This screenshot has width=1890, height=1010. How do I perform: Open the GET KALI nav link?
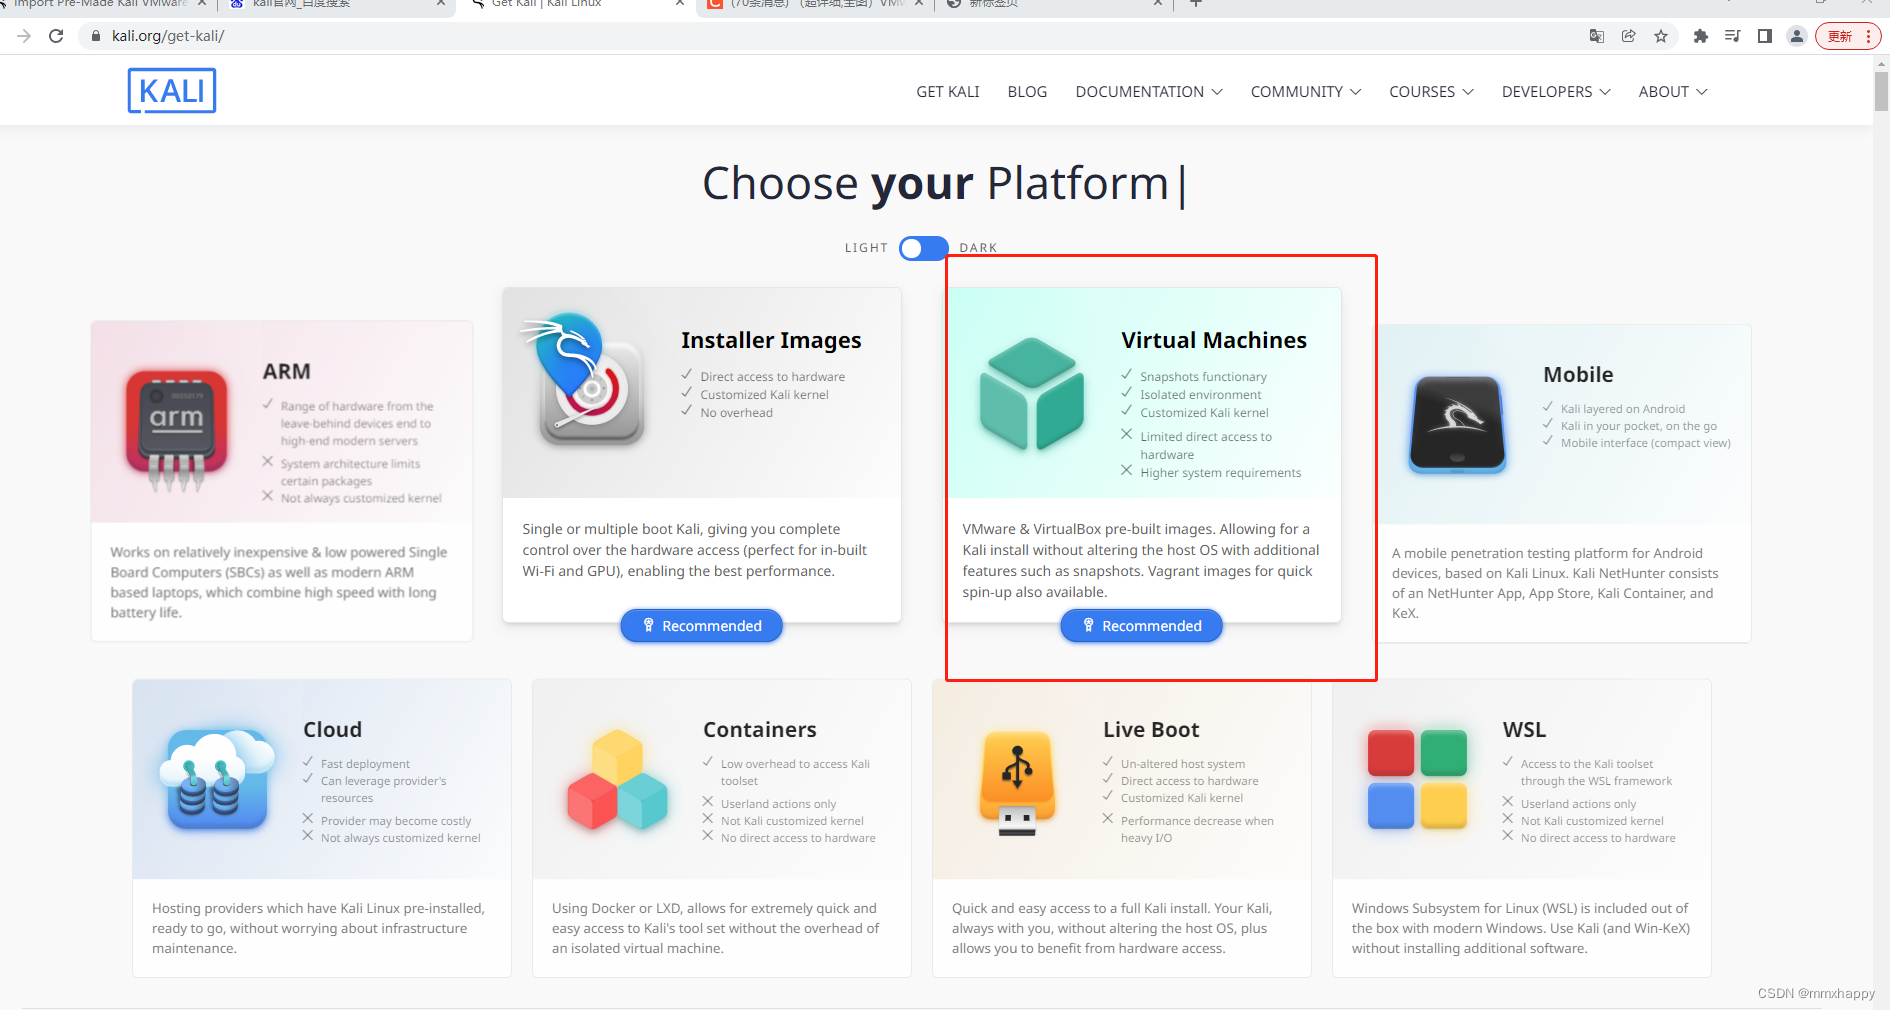(948, 91)
